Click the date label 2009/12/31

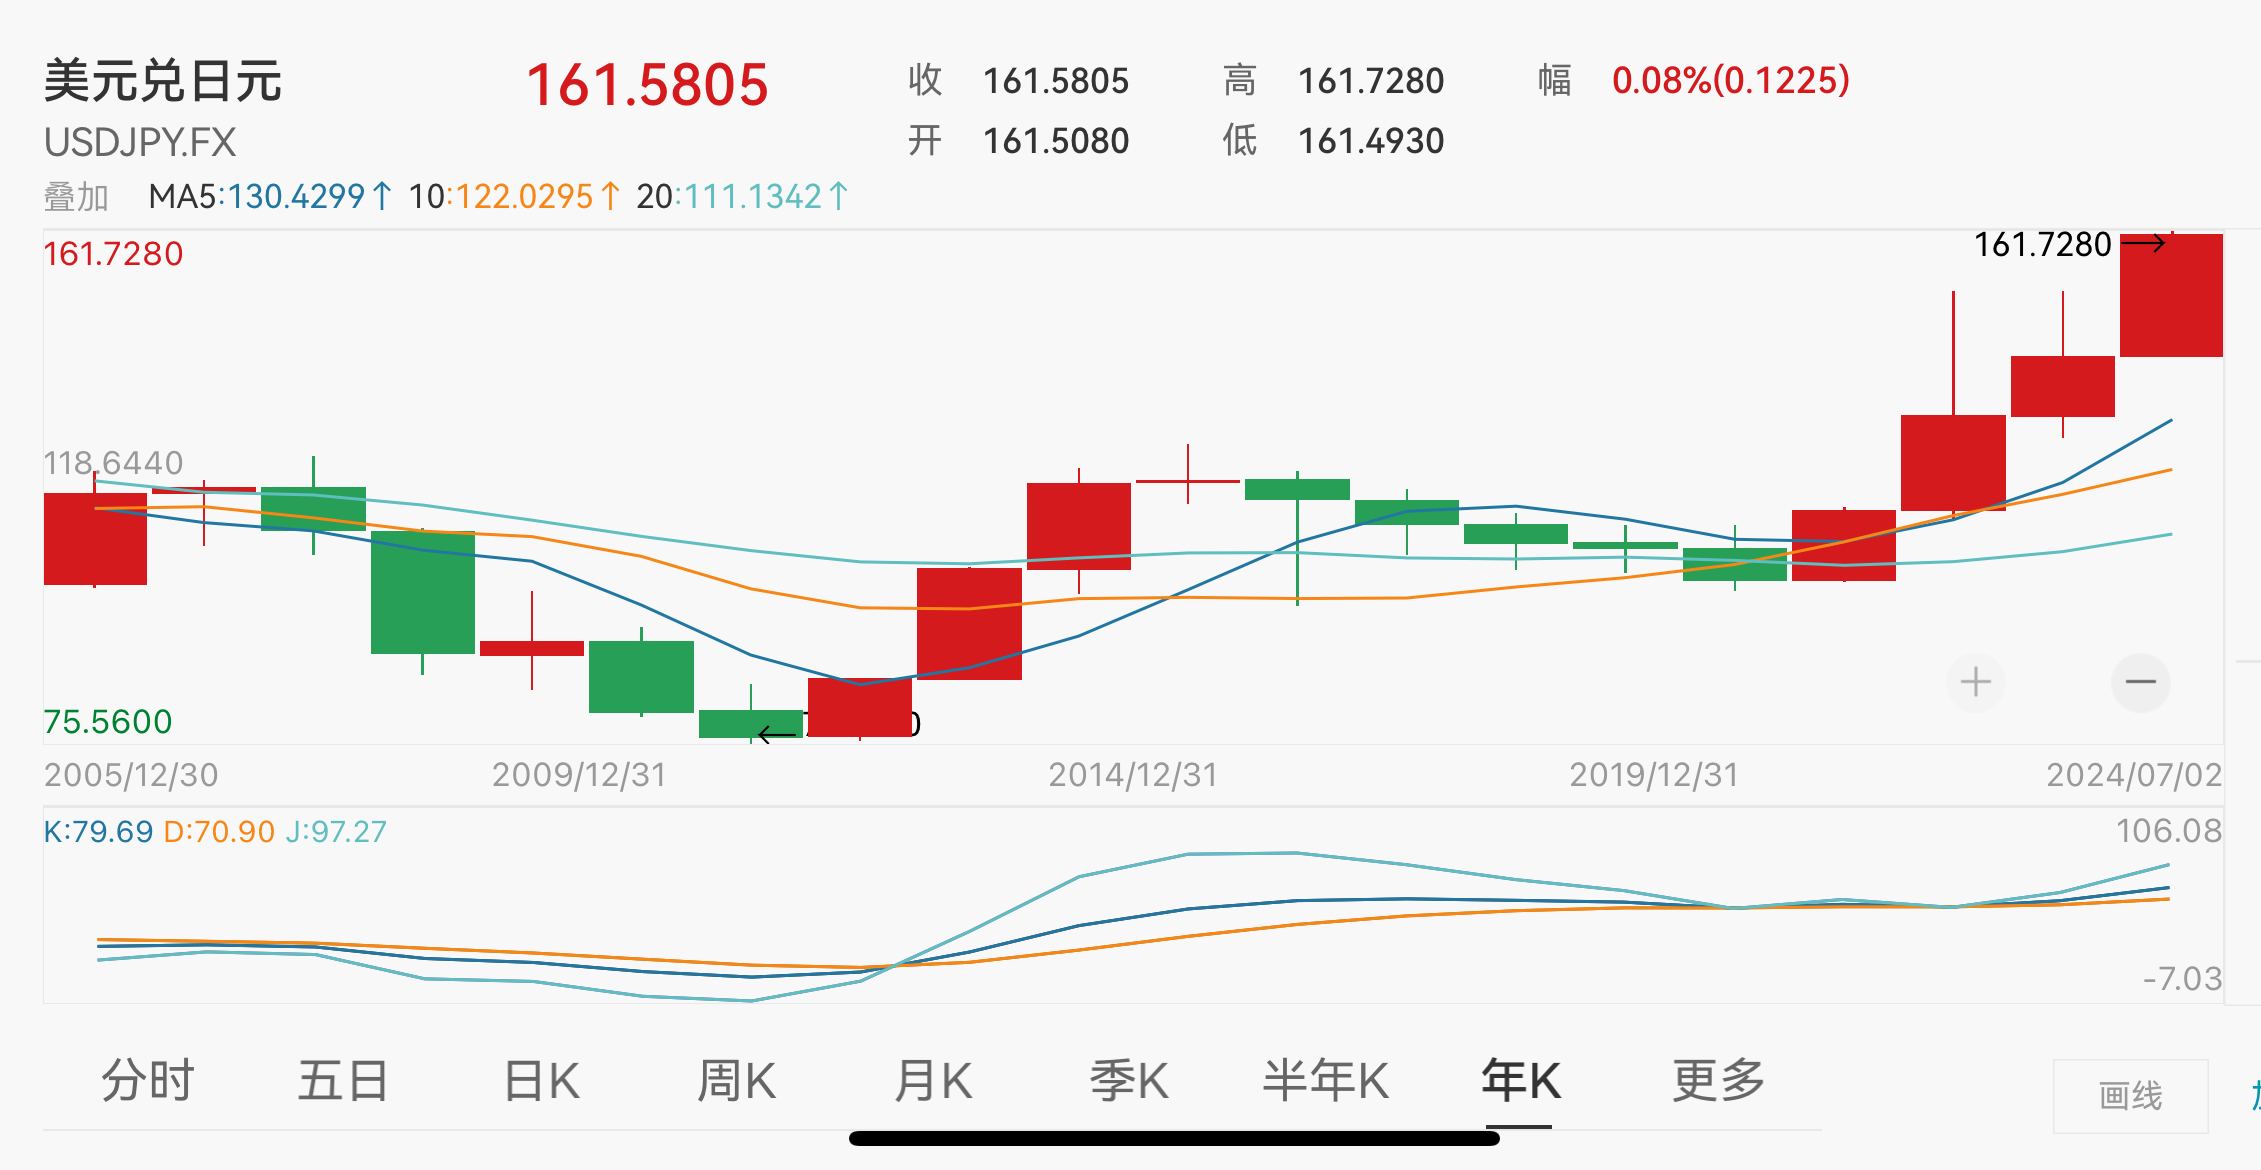tap(579, 775)
